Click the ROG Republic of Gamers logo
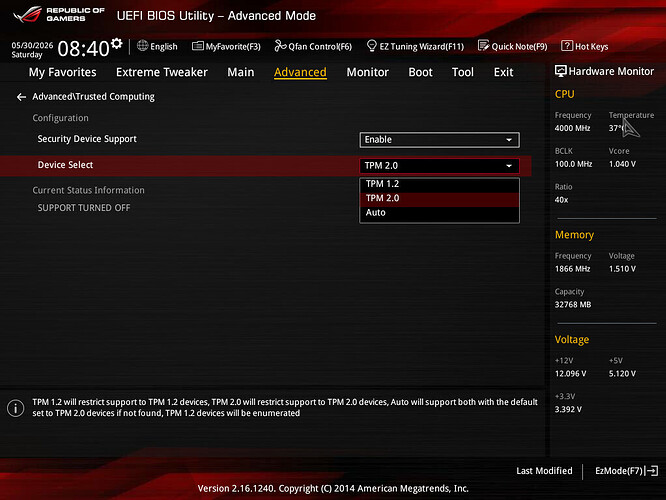Viewport: 666px width, 500px height. [59, 14]
